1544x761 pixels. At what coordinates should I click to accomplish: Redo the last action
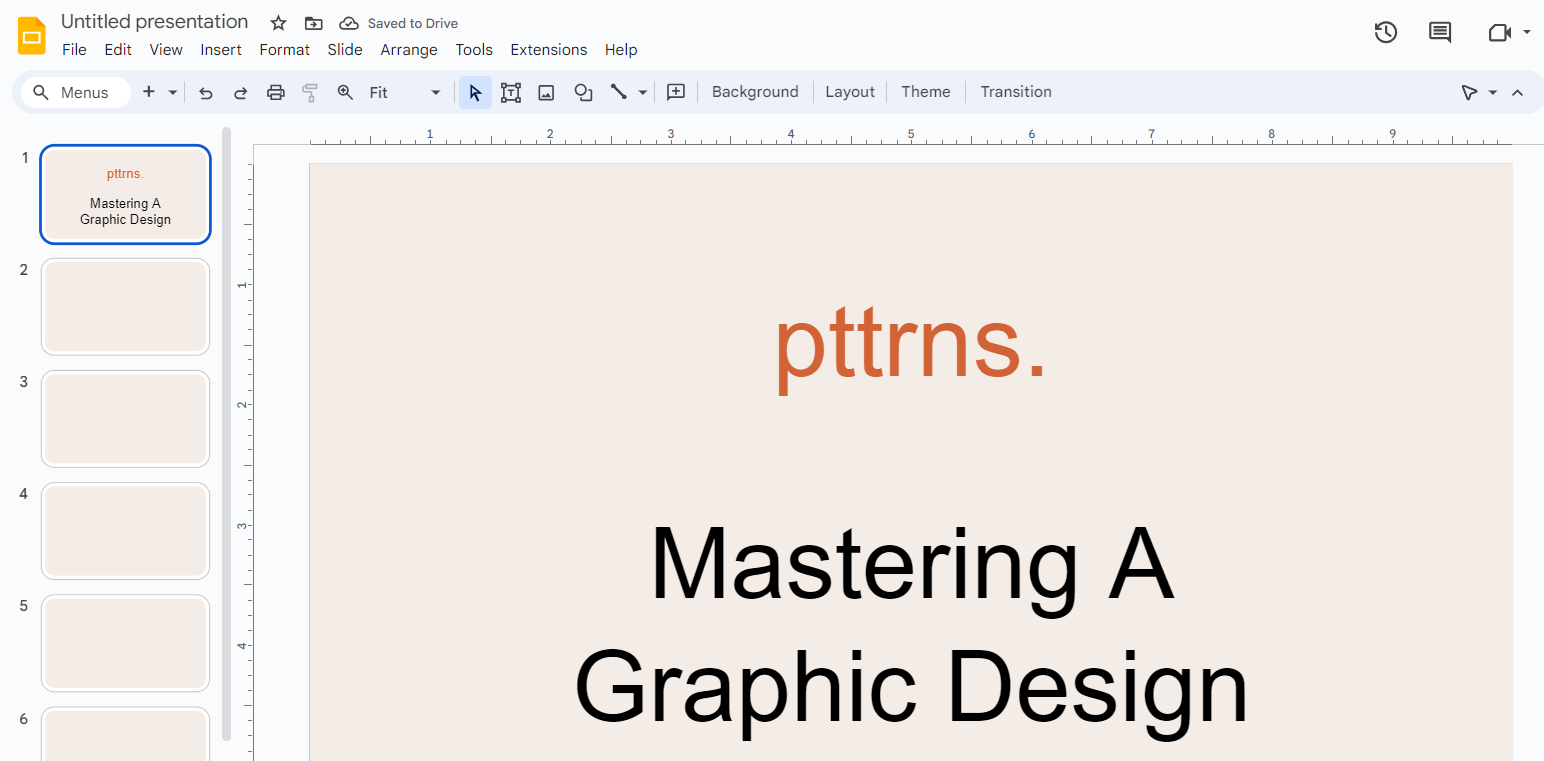241,92
